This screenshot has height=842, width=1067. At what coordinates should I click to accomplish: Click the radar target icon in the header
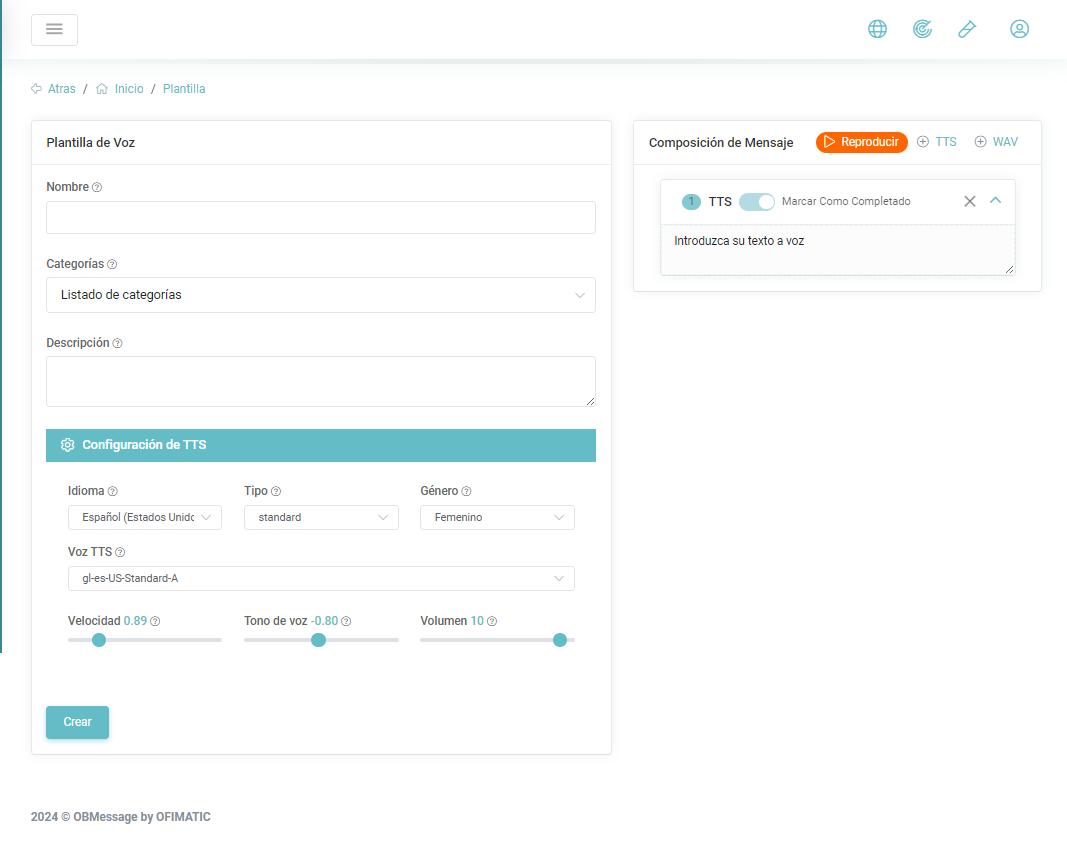[922, 29]
